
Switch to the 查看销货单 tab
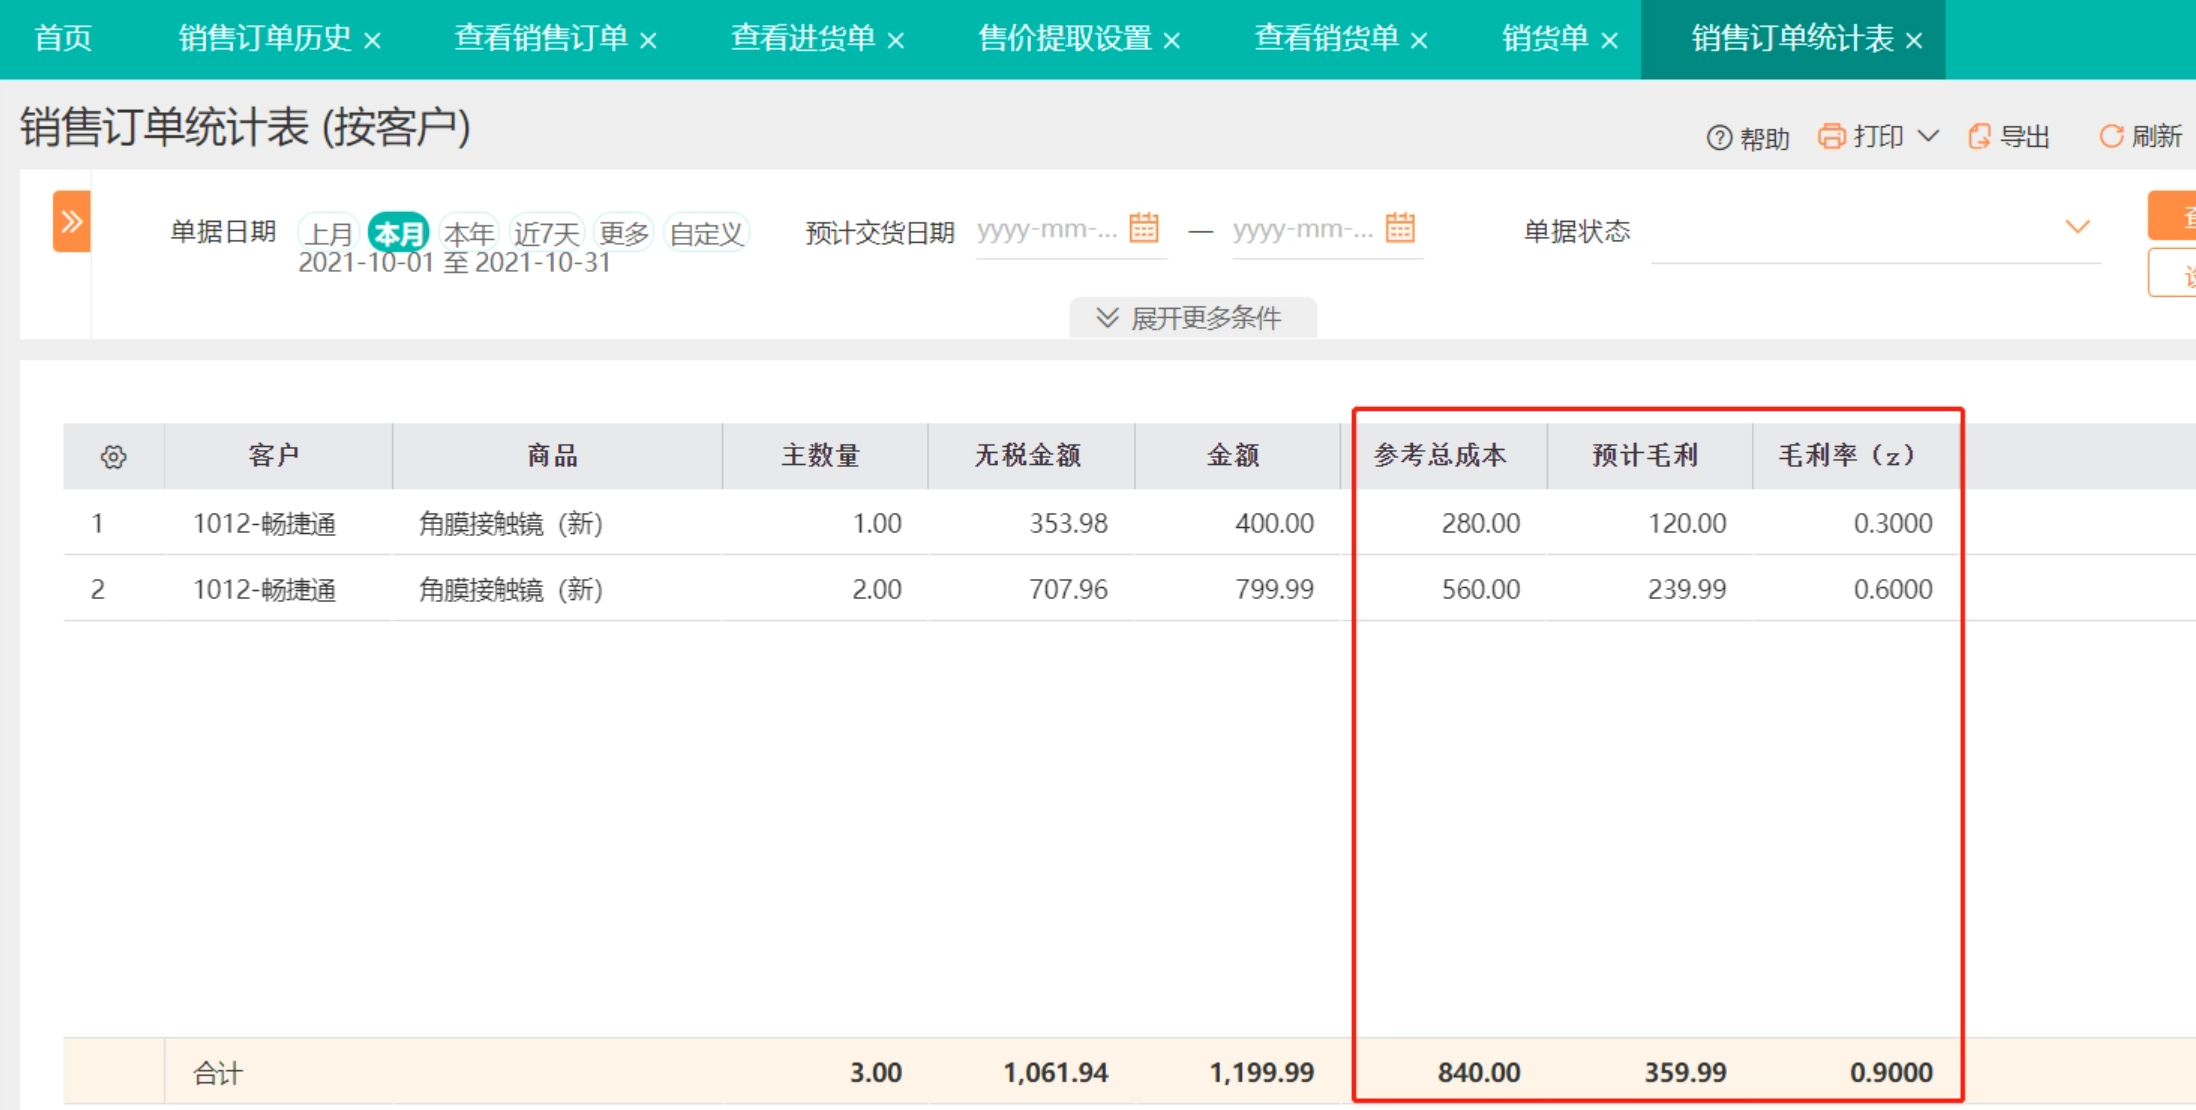pos(1325,38)
